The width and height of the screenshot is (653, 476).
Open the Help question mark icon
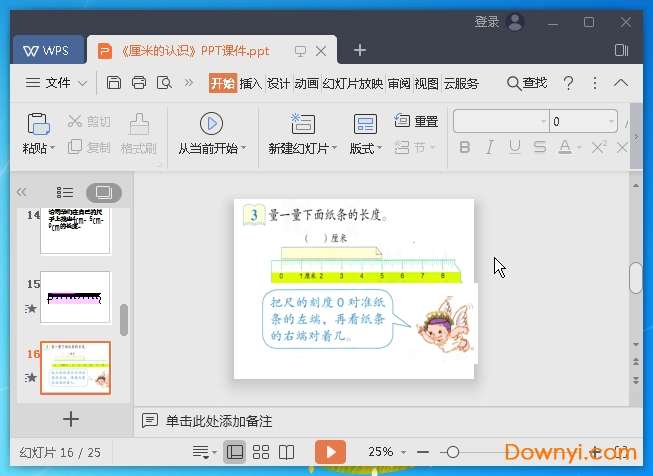pos(568,83)
